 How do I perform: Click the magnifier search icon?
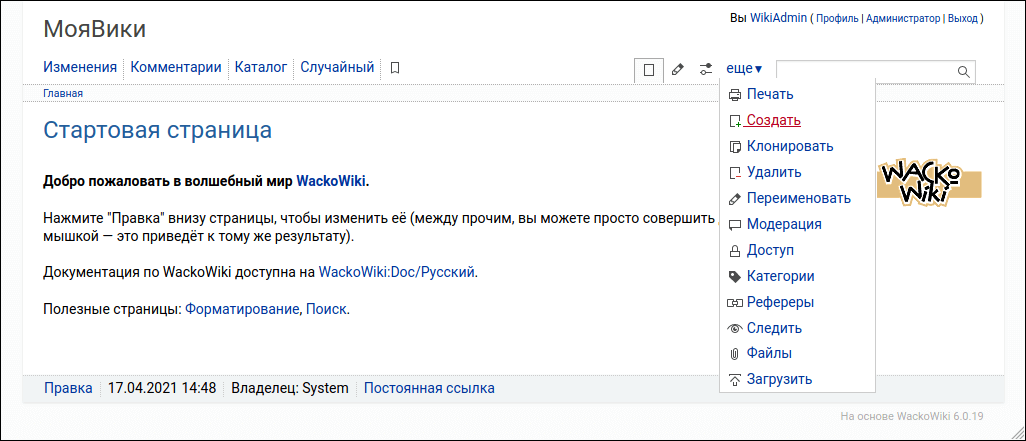pyautogui.click(x=964, y=71)
